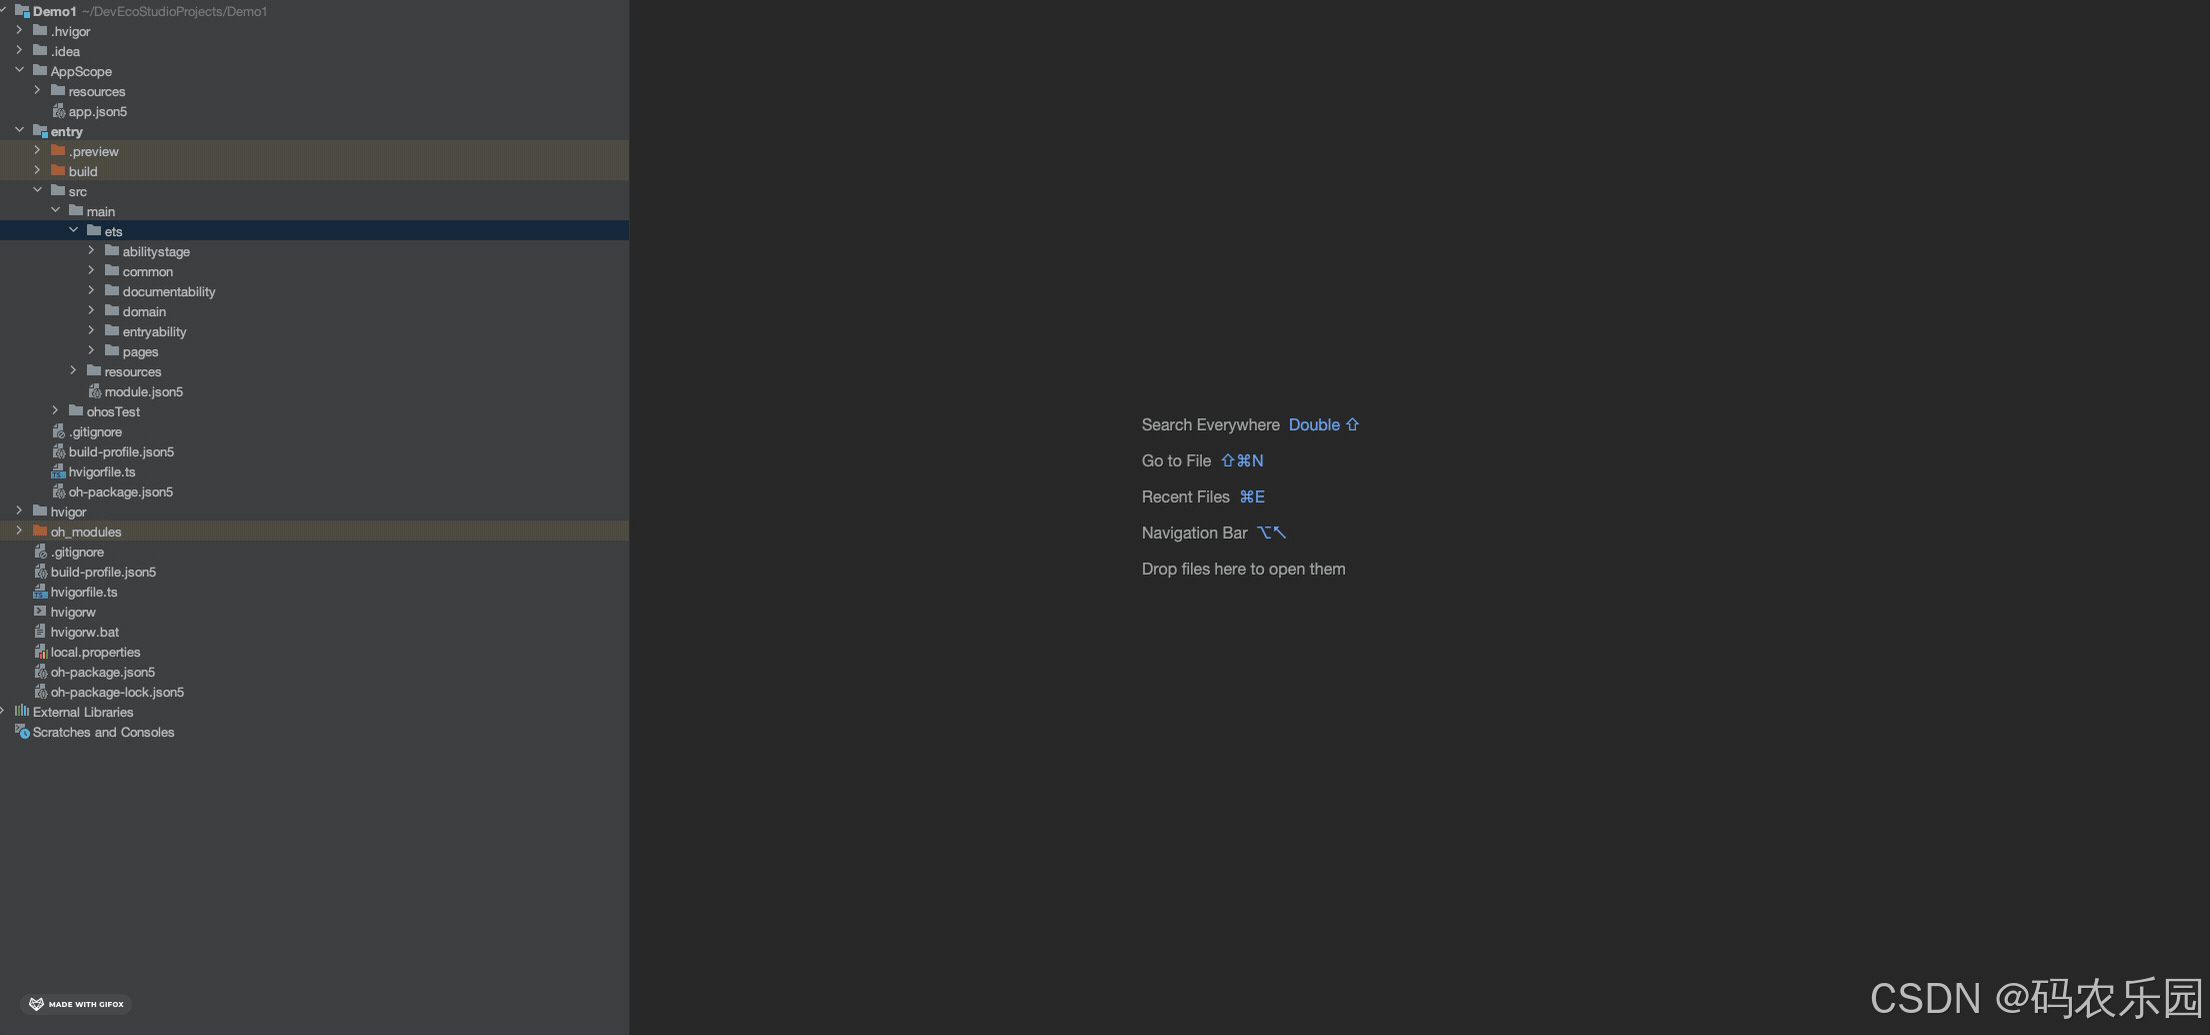
Task: Click the entry module folder icon
Action: pyautogui.click(x=40, y=131)
